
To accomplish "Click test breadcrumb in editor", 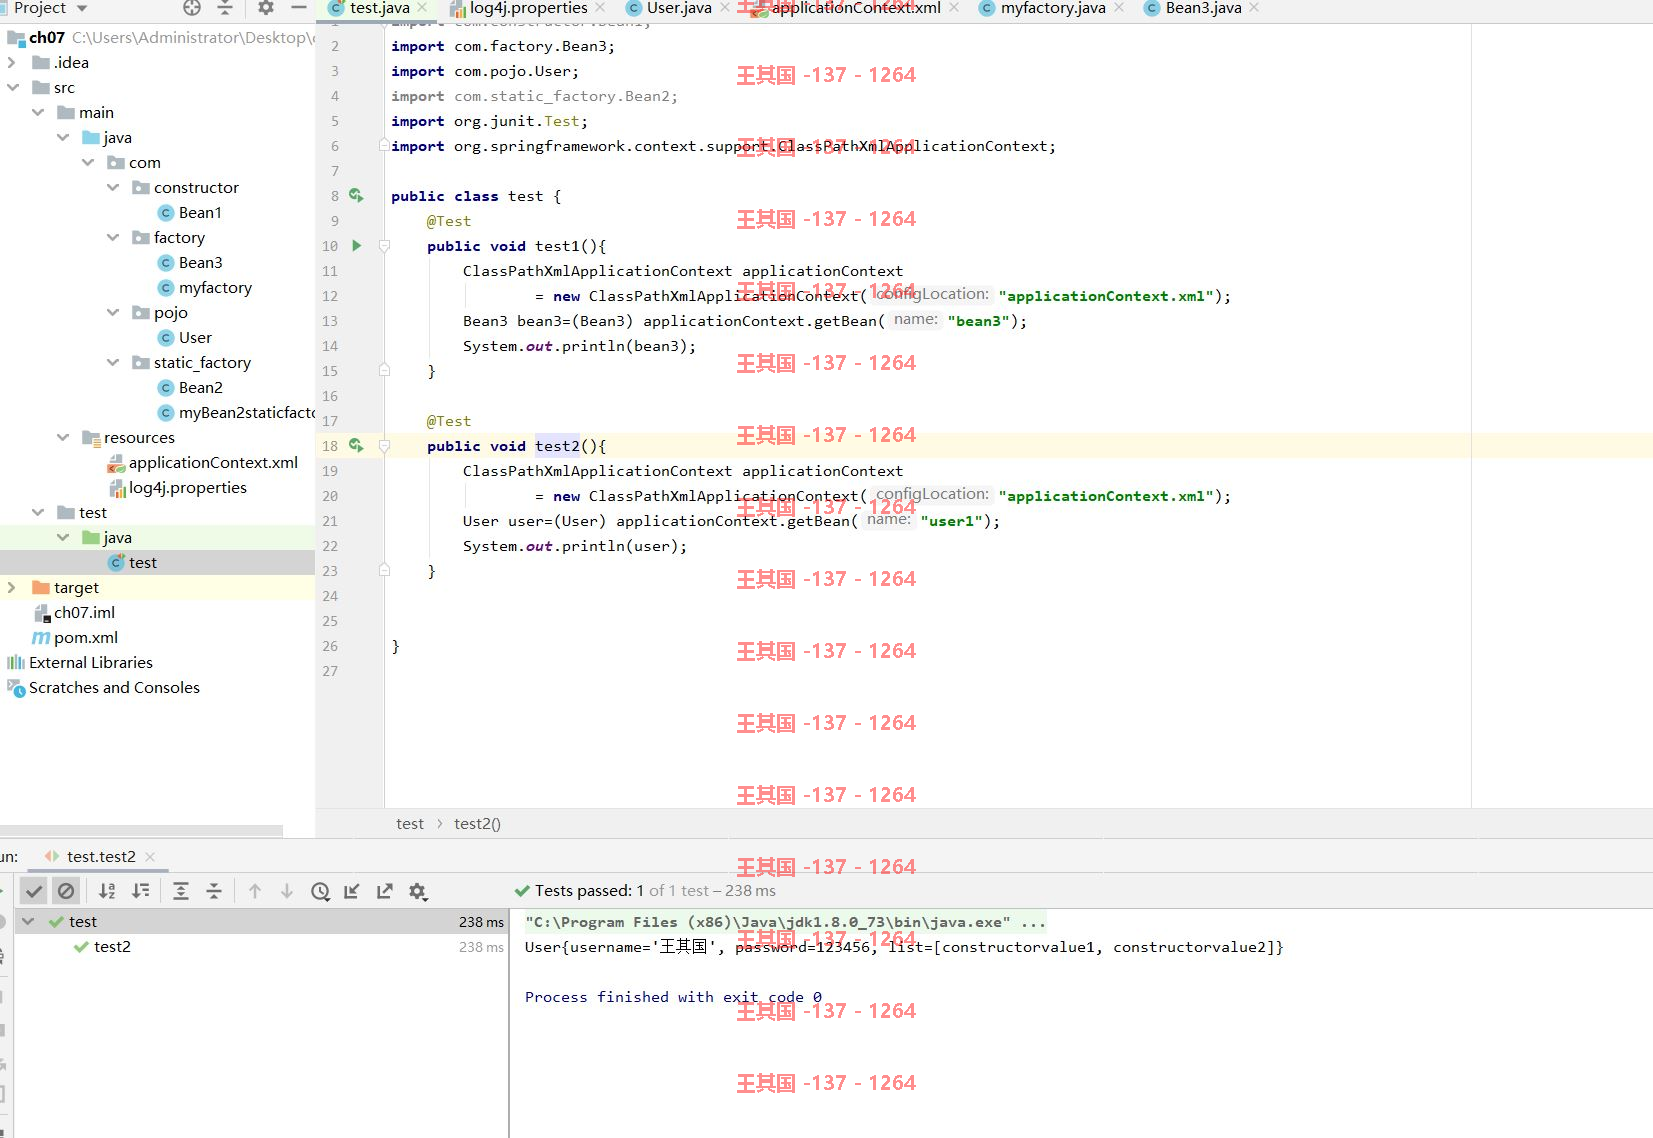I will tap(410, 824).
